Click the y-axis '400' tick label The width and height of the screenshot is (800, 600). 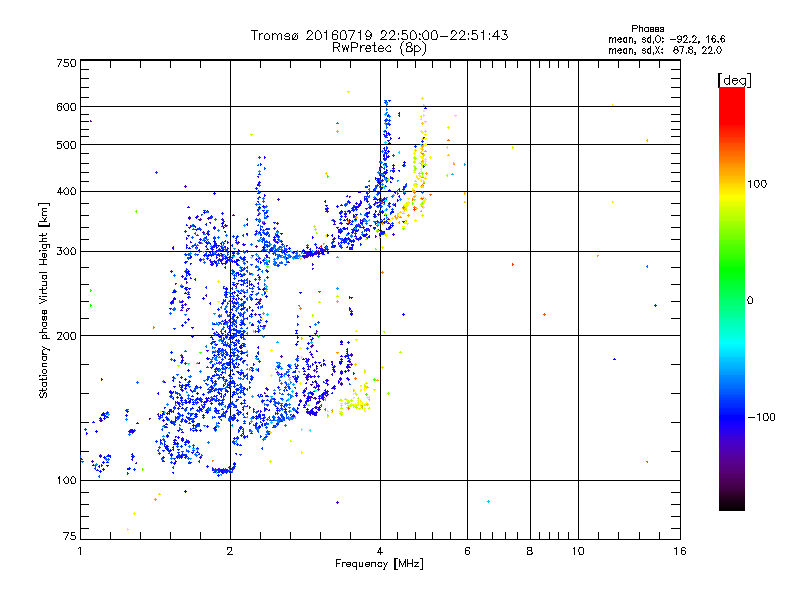pos(66,192)
